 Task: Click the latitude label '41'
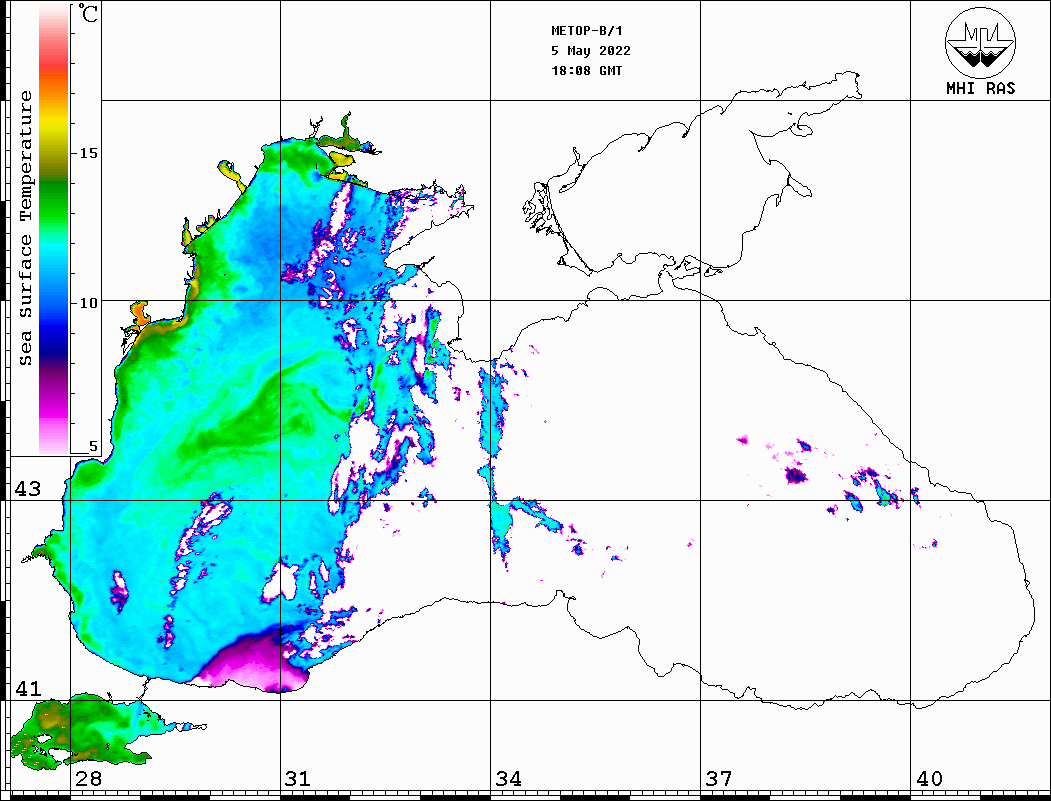tap(27, 688)
